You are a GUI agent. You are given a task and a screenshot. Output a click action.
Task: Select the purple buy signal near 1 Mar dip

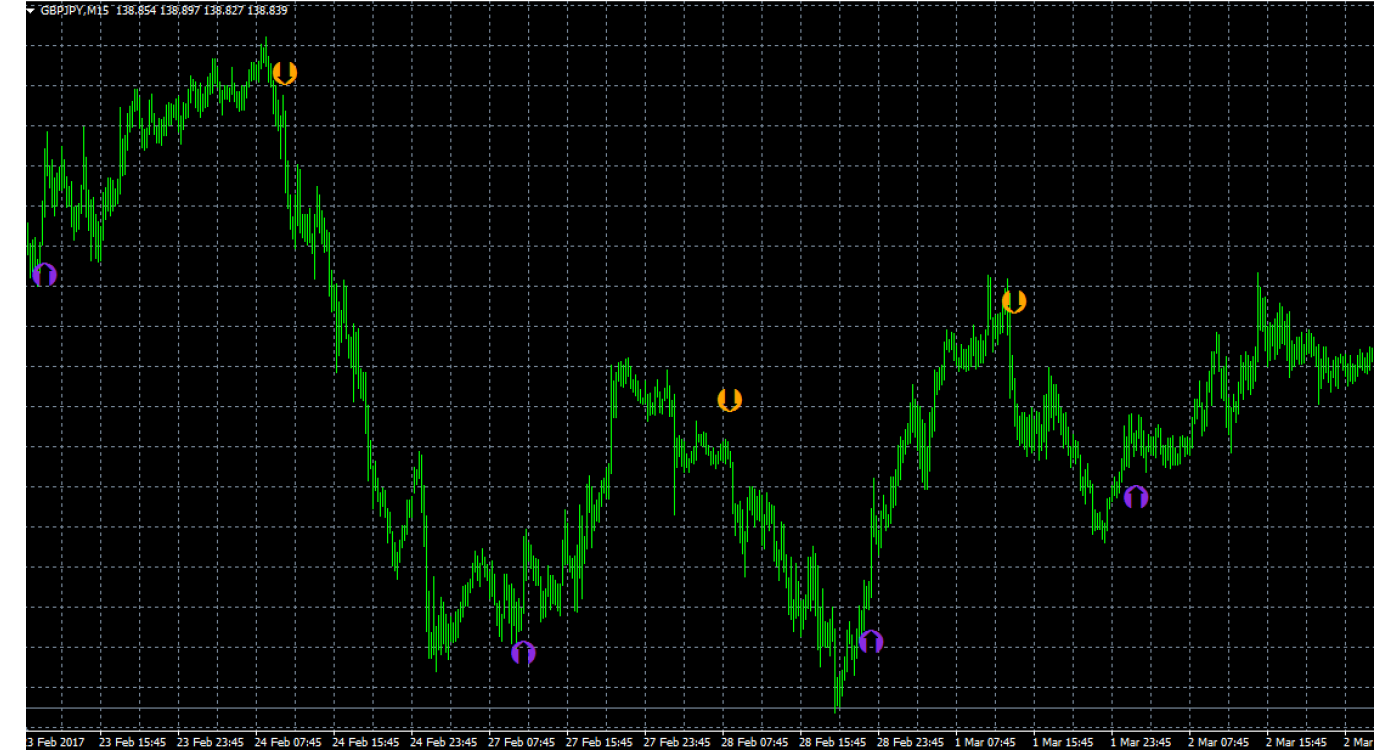pos(1138,494)
